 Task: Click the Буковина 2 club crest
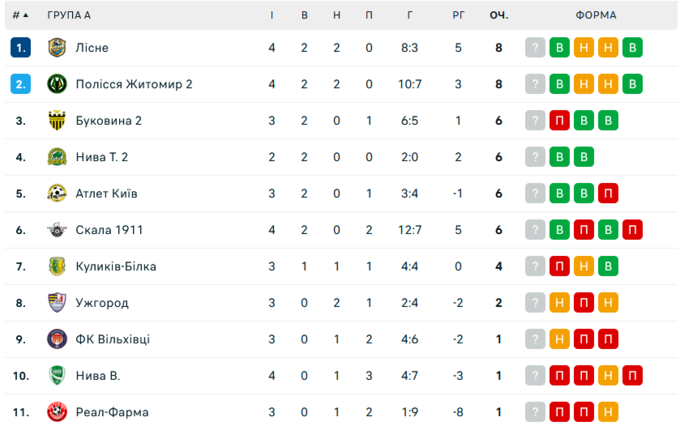57,120
